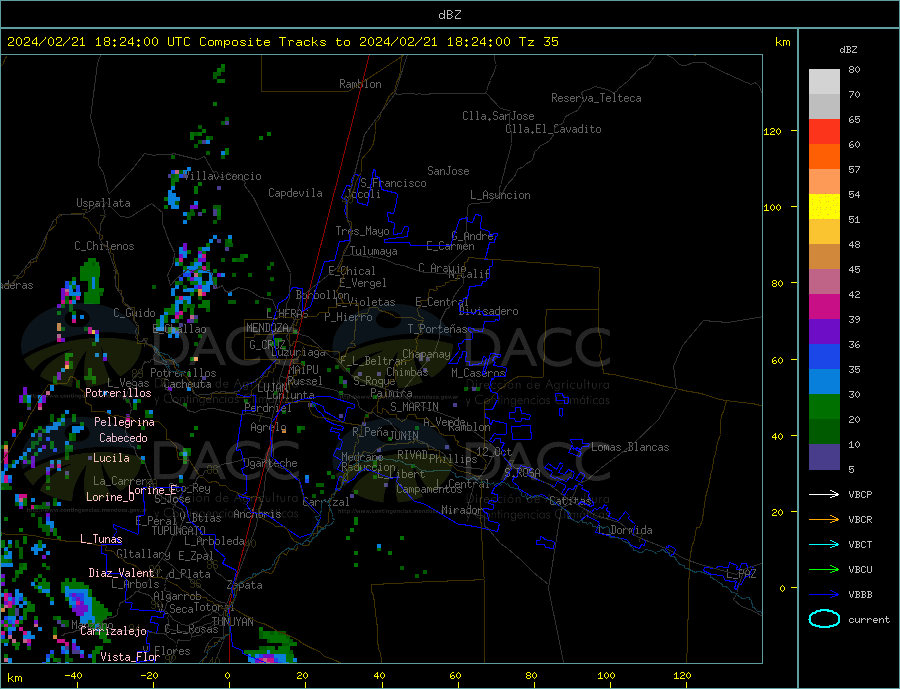The width and height of the screenshot is (900, 689).
Task: Select the 65 dBZ red color swatch
Action: (824, 131)
